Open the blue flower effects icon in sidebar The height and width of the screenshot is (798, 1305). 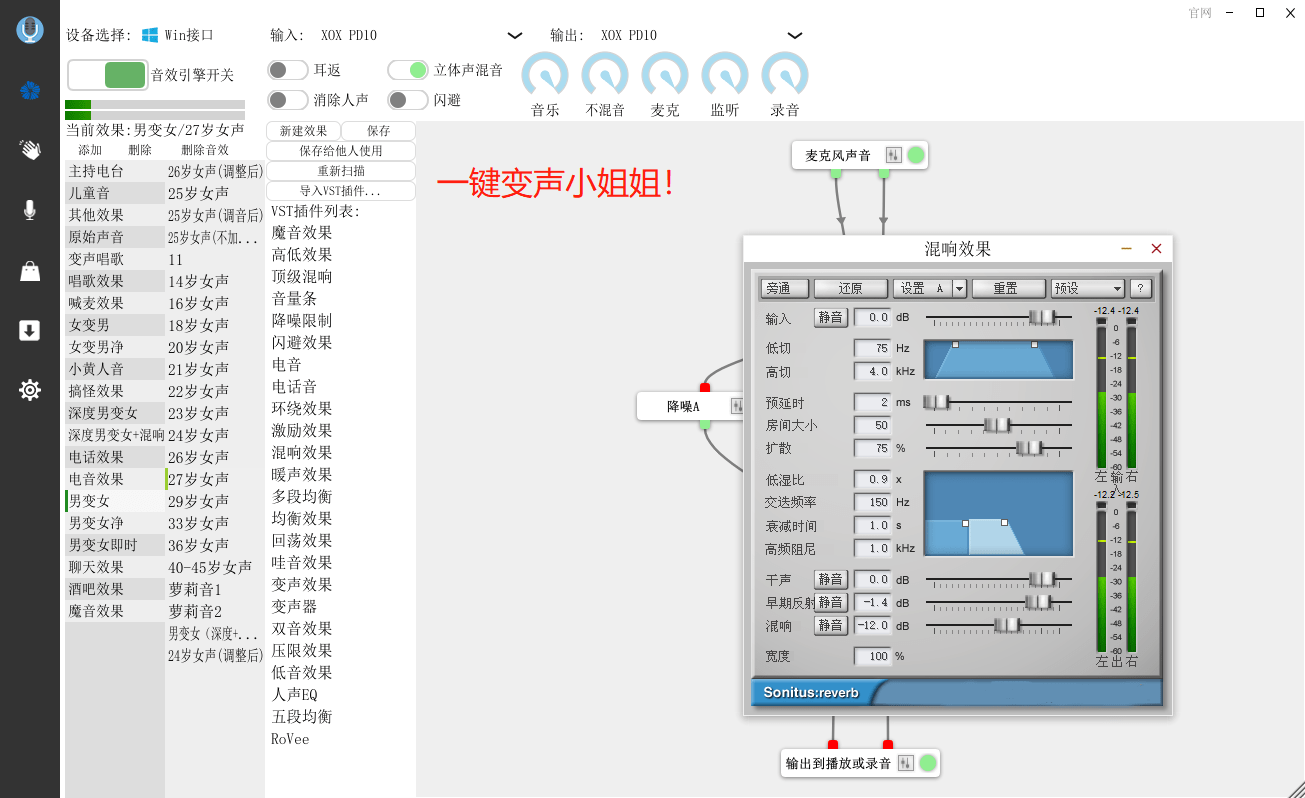[x=30, y=91]
